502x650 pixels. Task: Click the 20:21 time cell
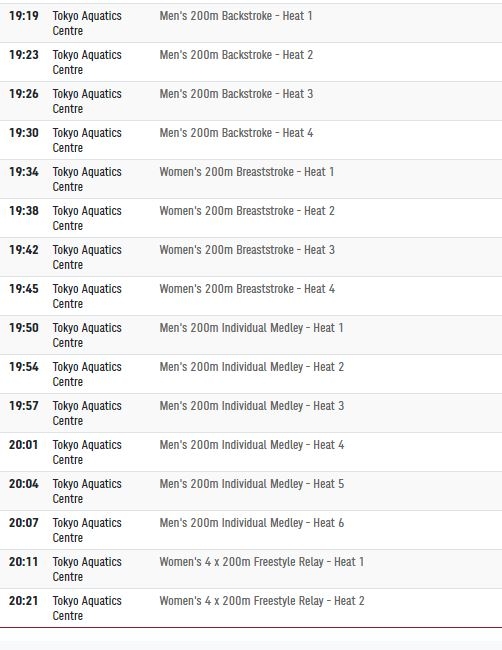(x=24, y=600)
